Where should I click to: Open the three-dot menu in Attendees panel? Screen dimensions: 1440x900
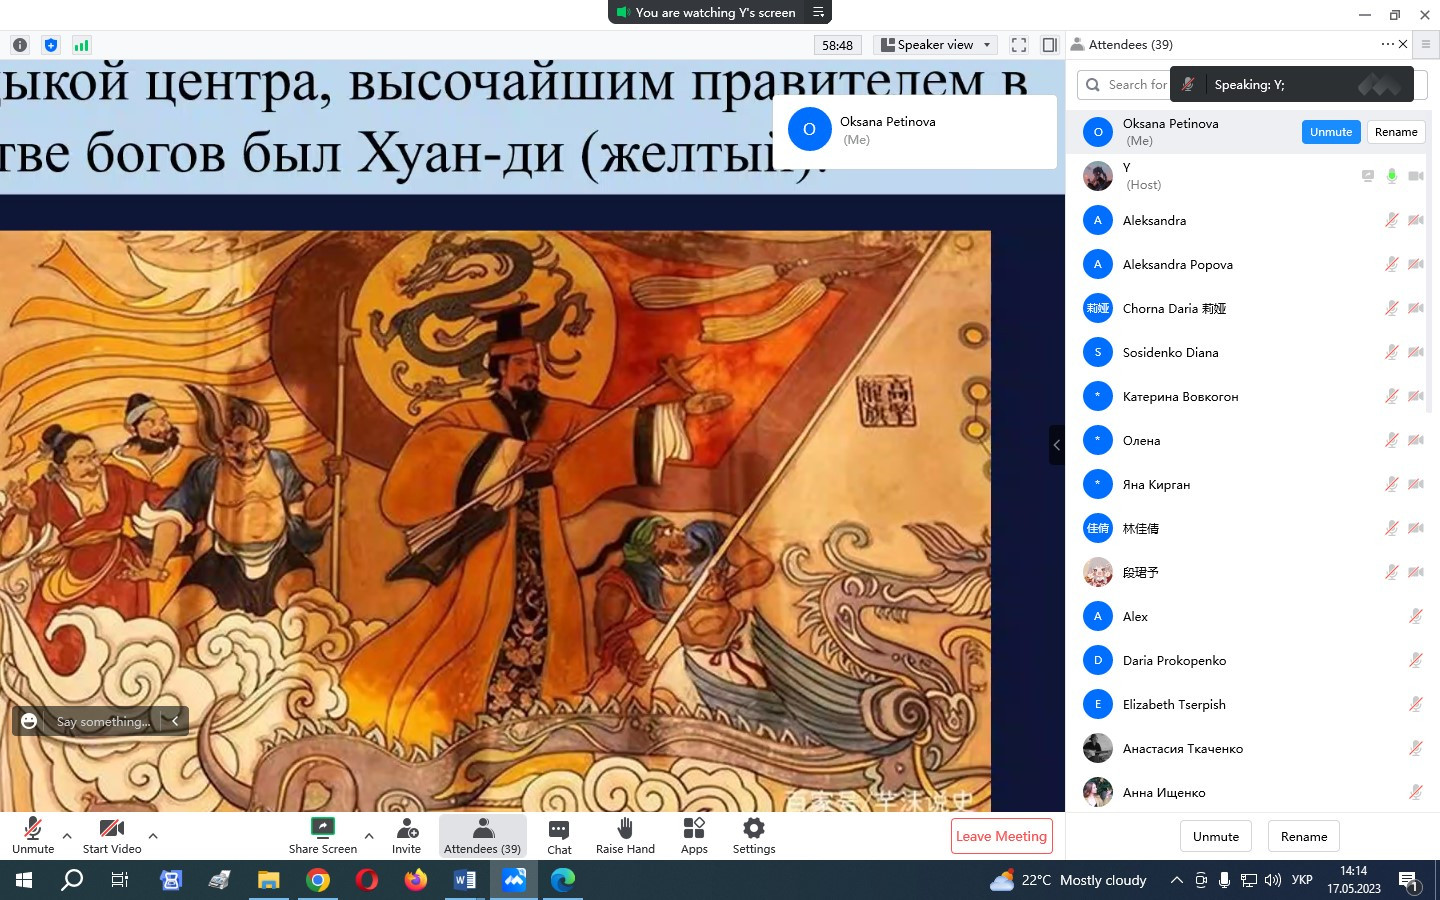[x=1387, y=44]
